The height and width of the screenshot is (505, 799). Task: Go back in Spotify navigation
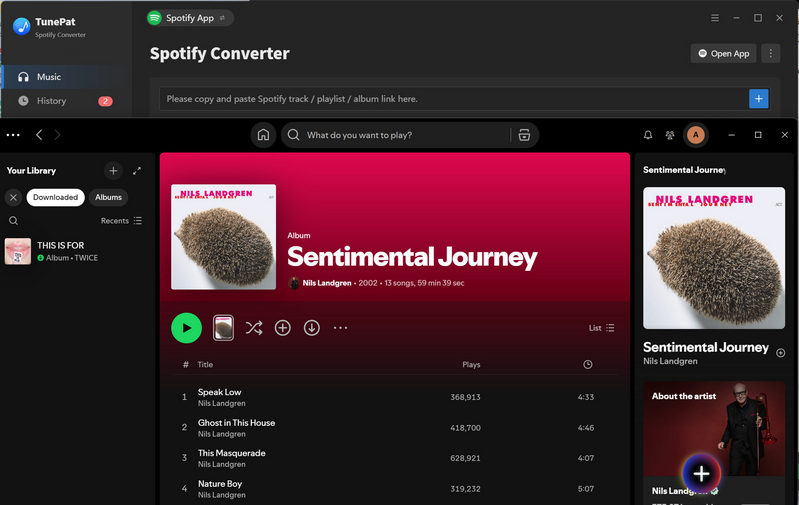[x=39, y=135]
